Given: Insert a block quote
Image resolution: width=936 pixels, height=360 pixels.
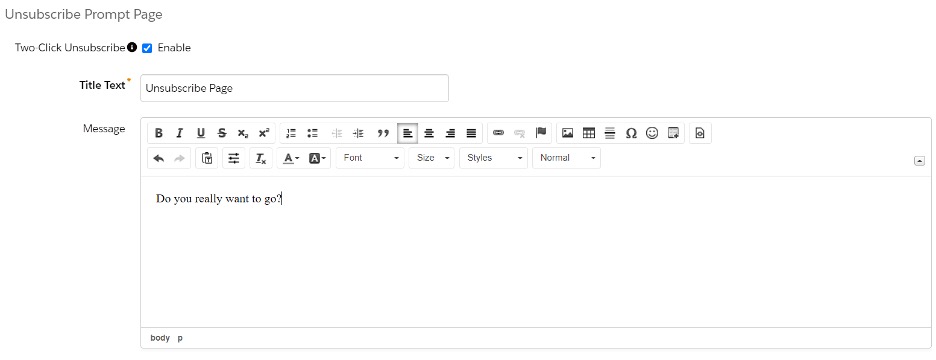Looking at the screenshot, I should tap(383, 133).
